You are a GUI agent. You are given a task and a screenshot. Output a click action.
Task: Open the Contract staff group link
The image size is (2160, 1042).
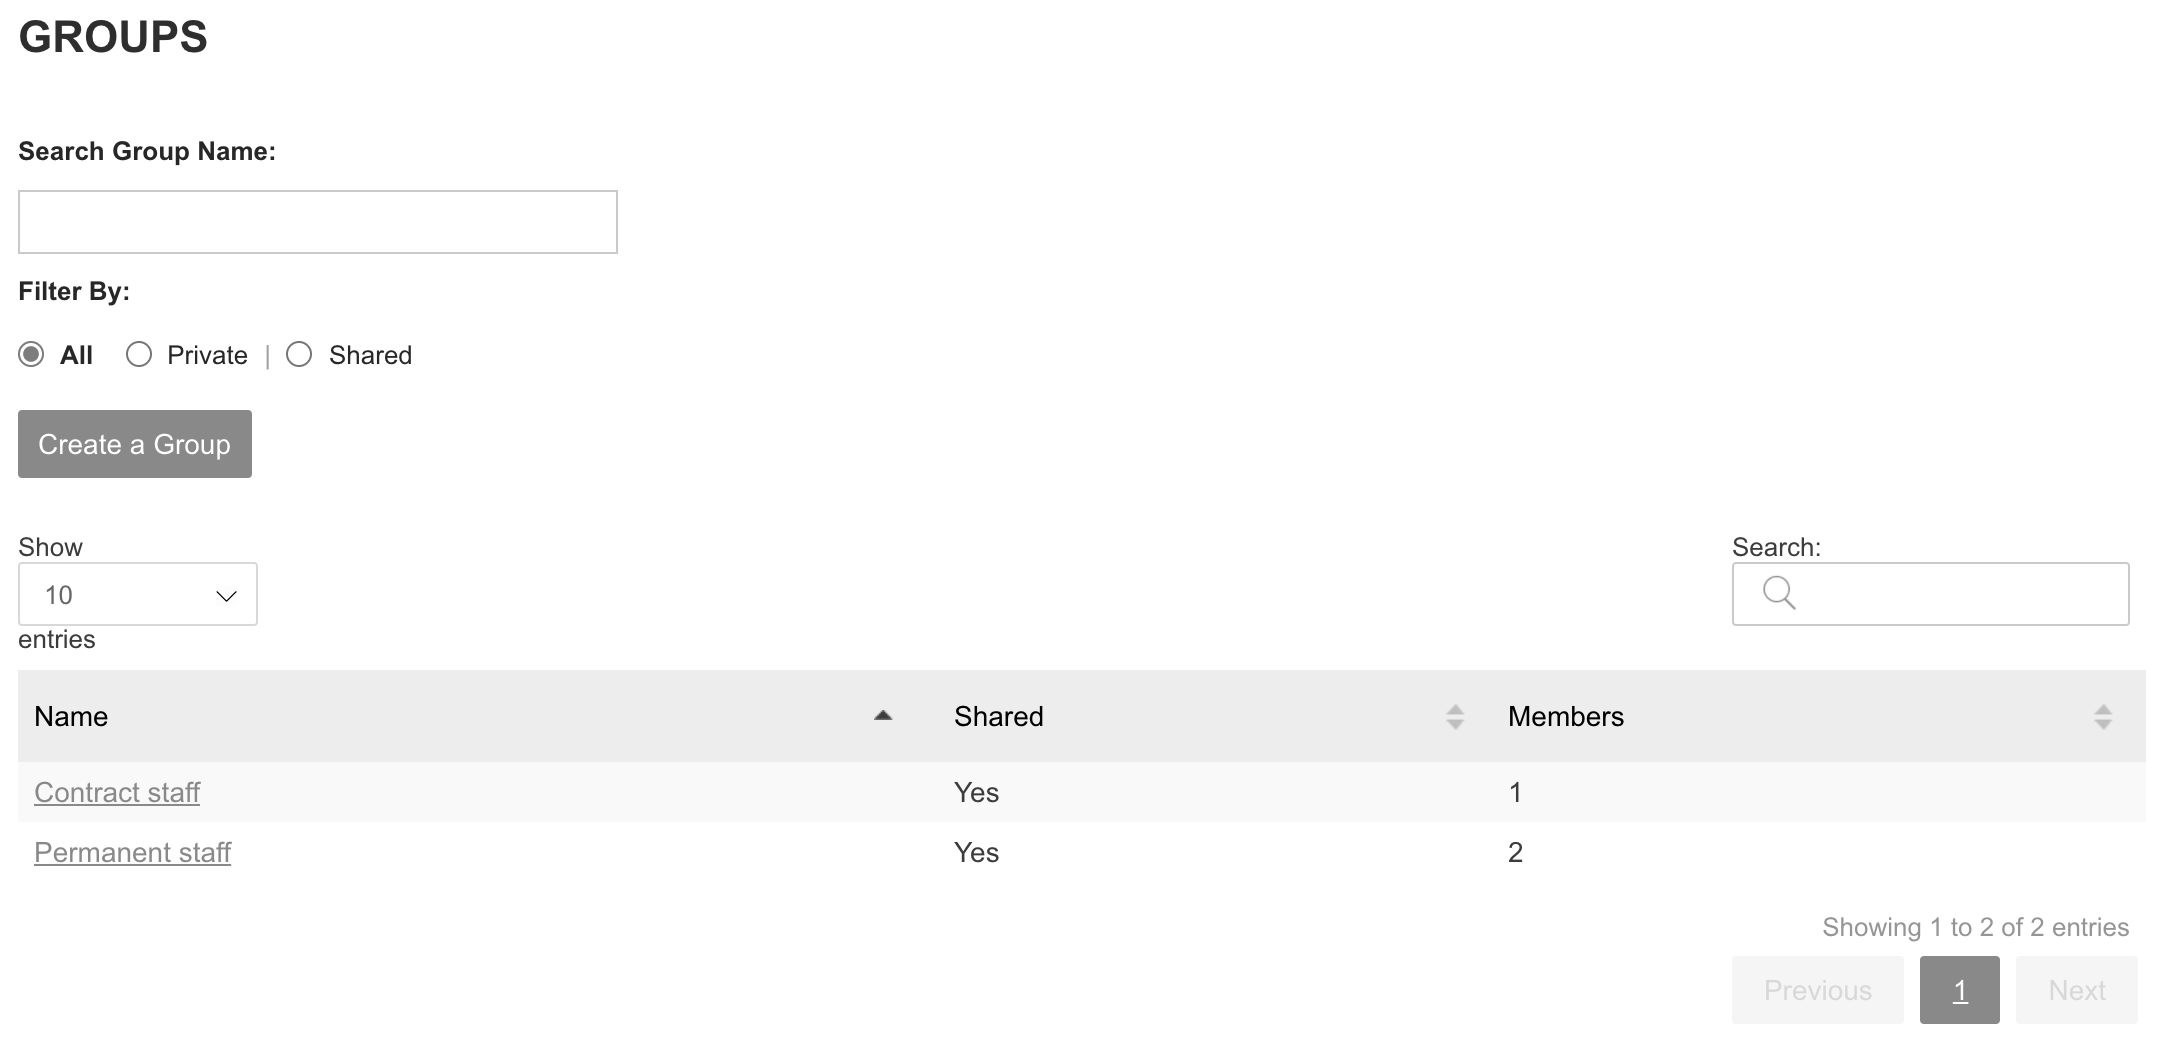[x=117, y=792]
